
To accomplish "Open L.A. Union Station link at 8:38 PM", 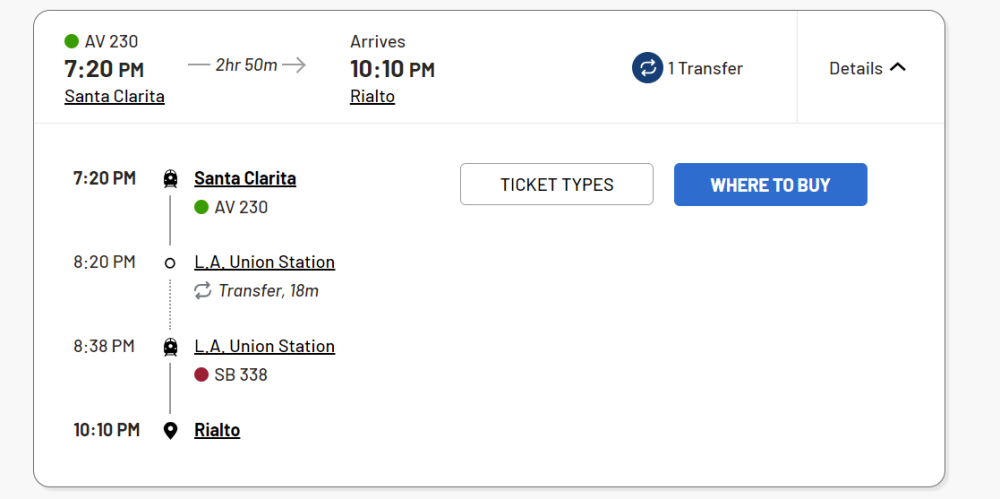I will 264,346.
